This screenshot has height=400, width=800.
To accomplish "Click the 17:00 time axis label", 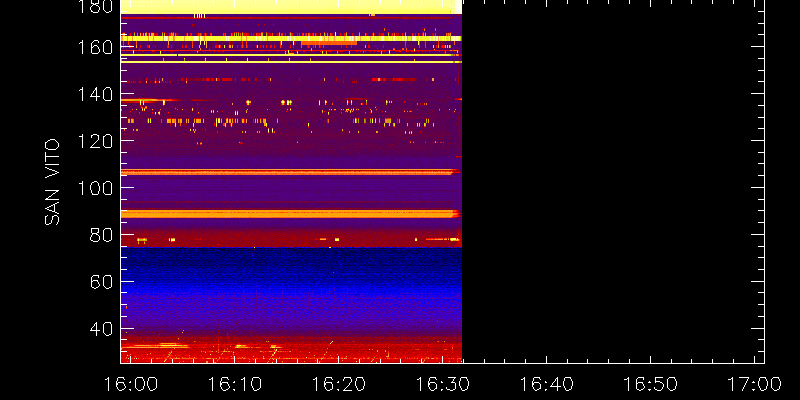I will point(756,384).
